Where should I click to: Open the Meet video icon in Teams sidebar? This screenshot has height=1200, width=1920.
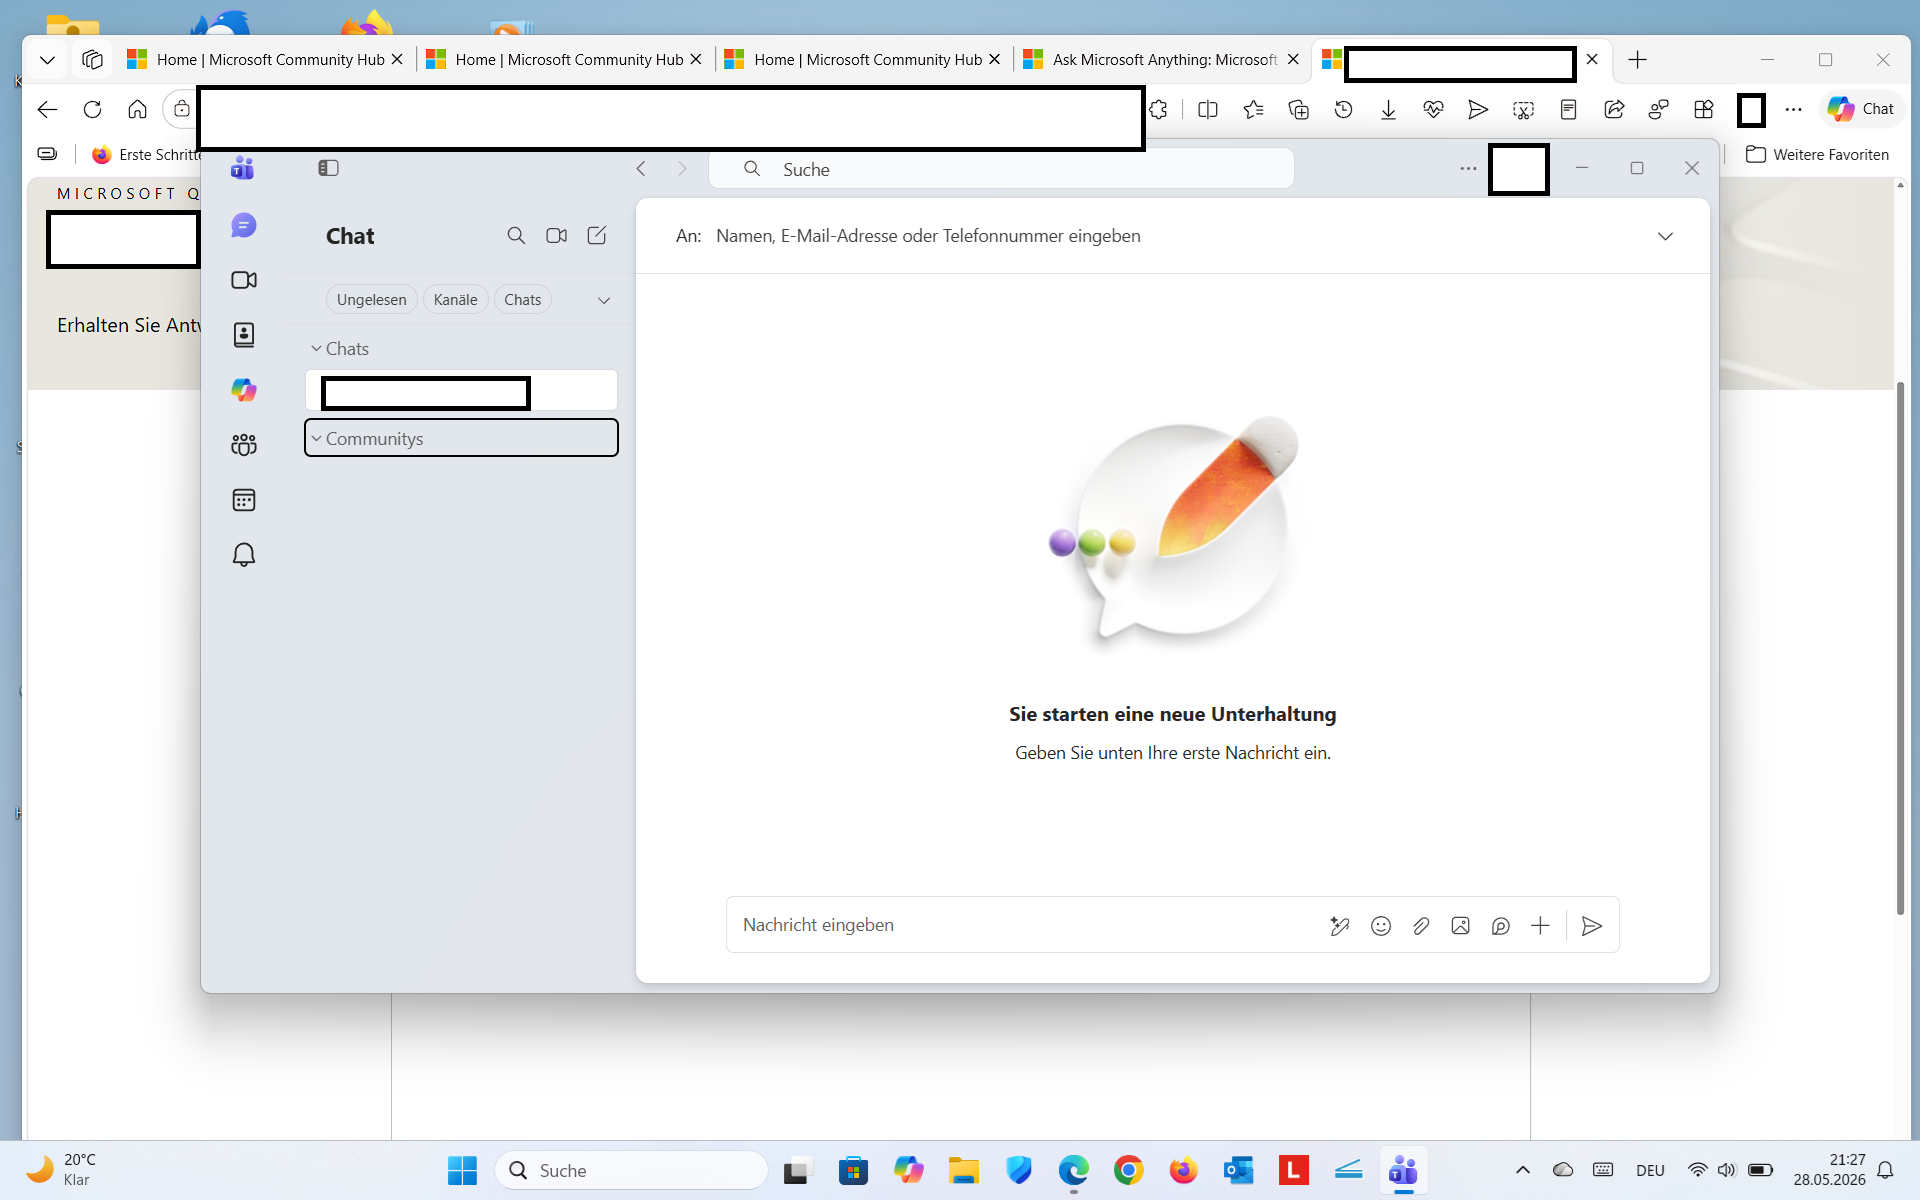244,280
